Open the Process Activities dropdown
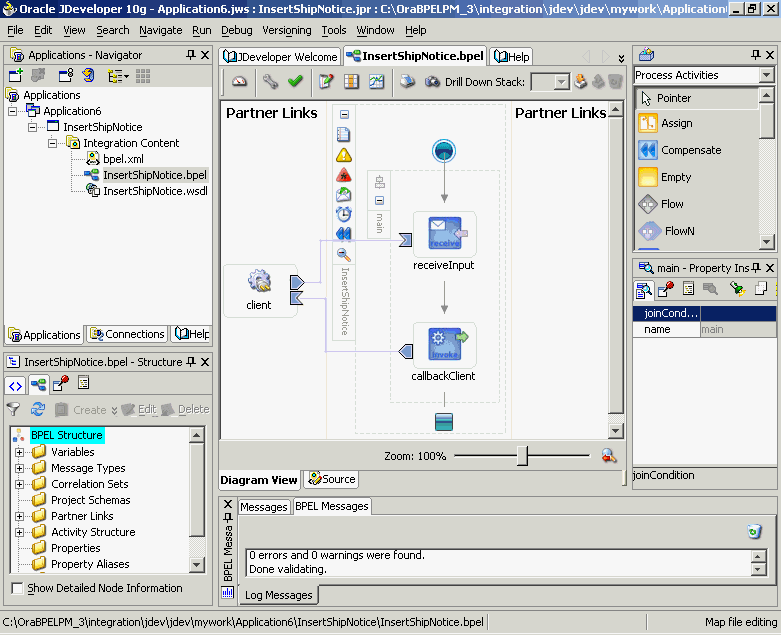The image size is (781, 635). [766, 75]
